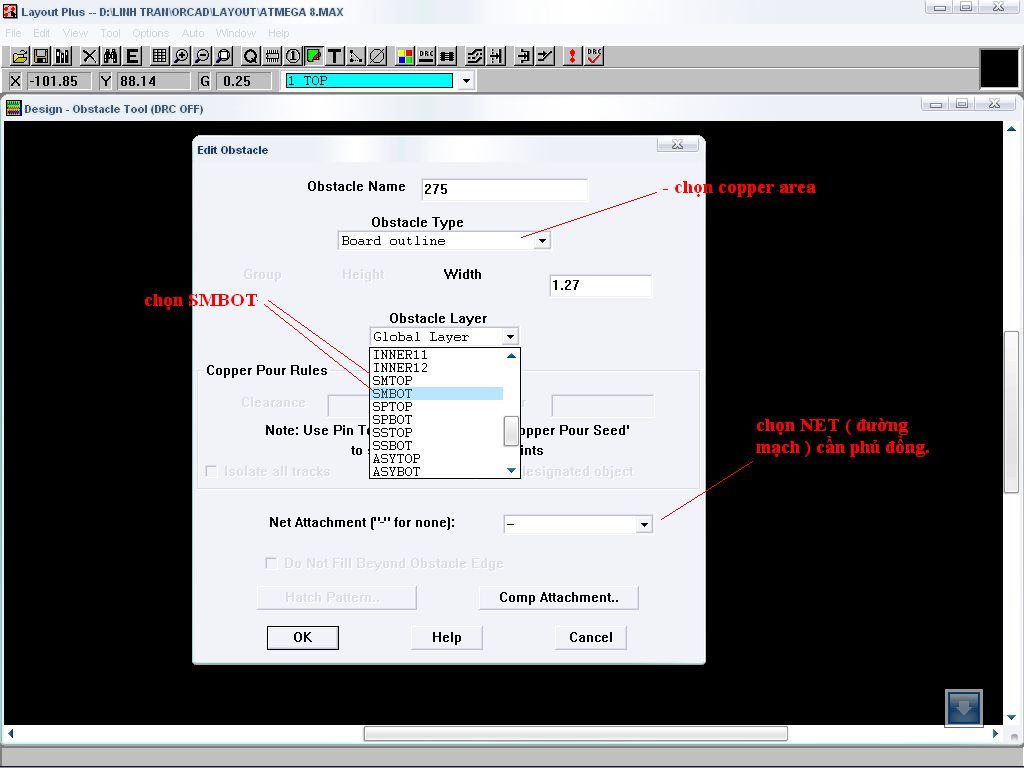Click the Comp Attachment.. button

558,598
